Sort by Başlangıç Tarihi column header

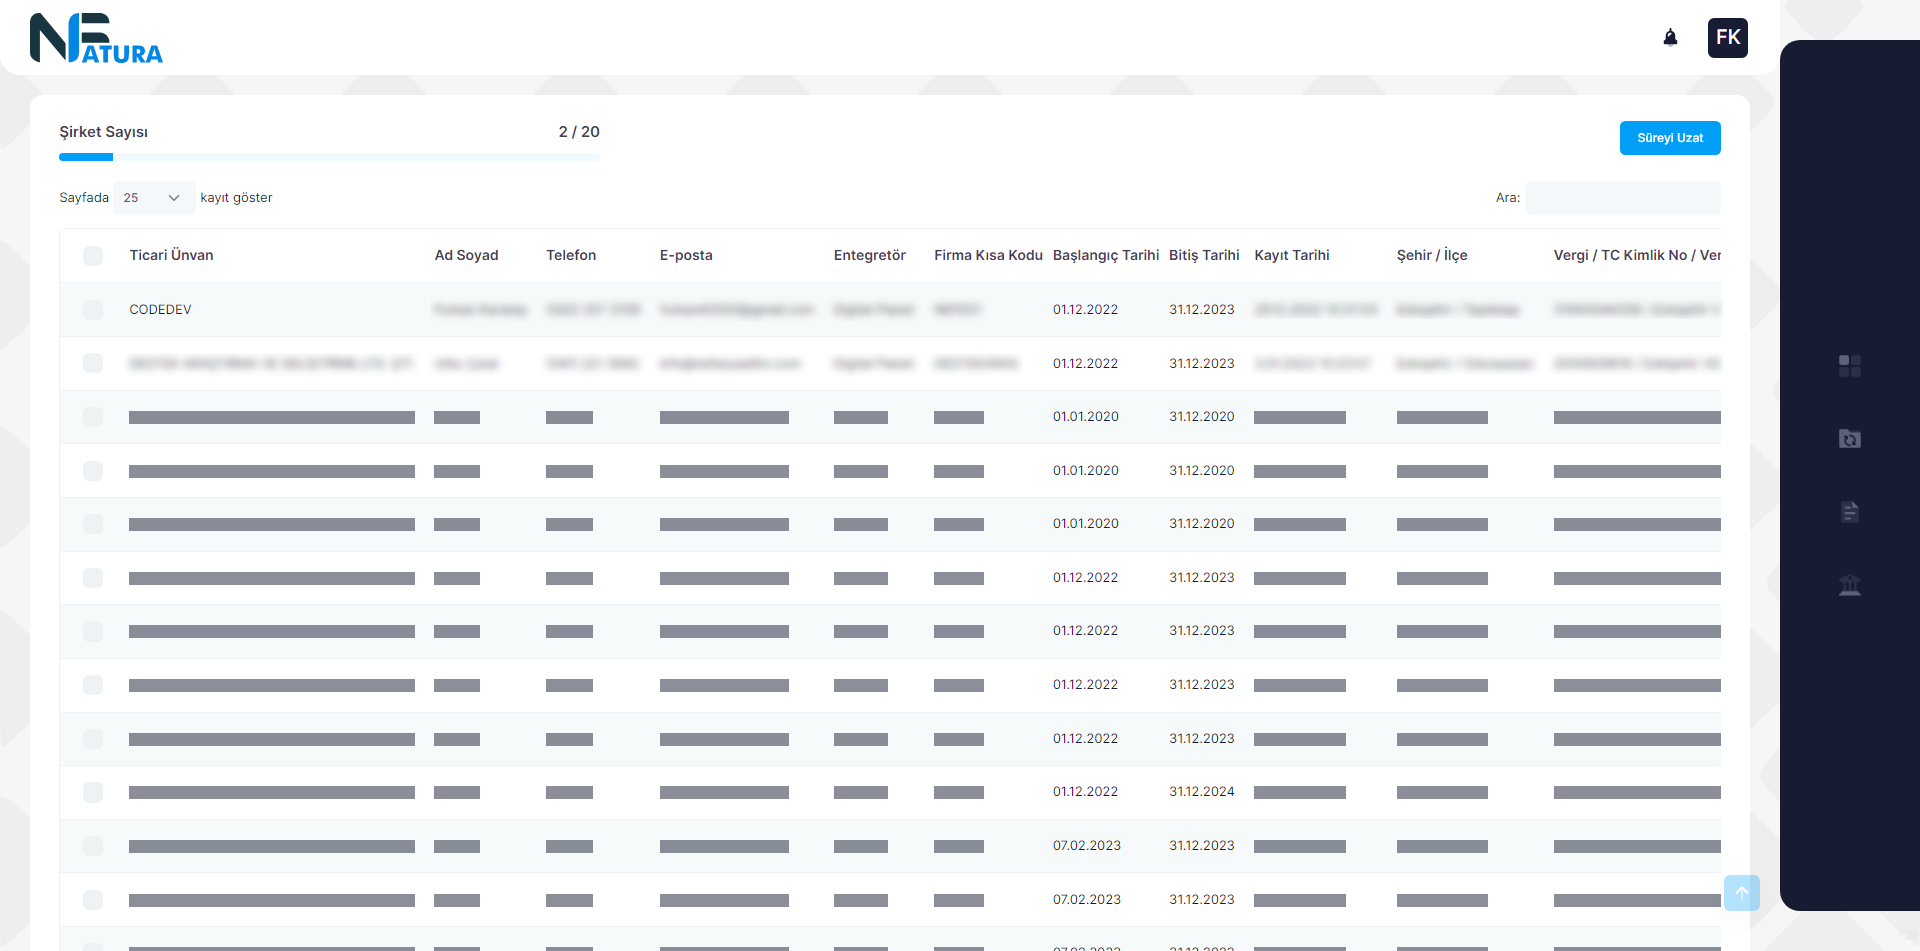coord(1105,256)
